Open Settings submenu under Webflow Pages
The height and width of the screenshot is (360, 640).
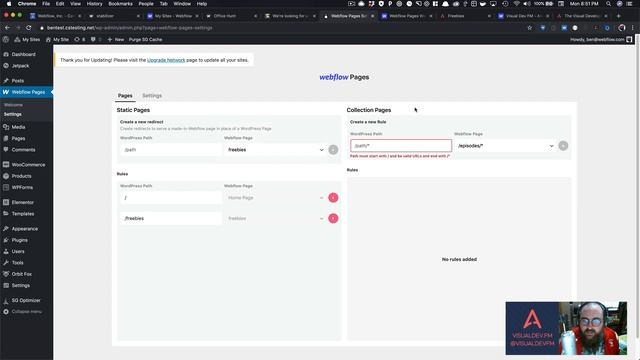click(x=13, y=114)
